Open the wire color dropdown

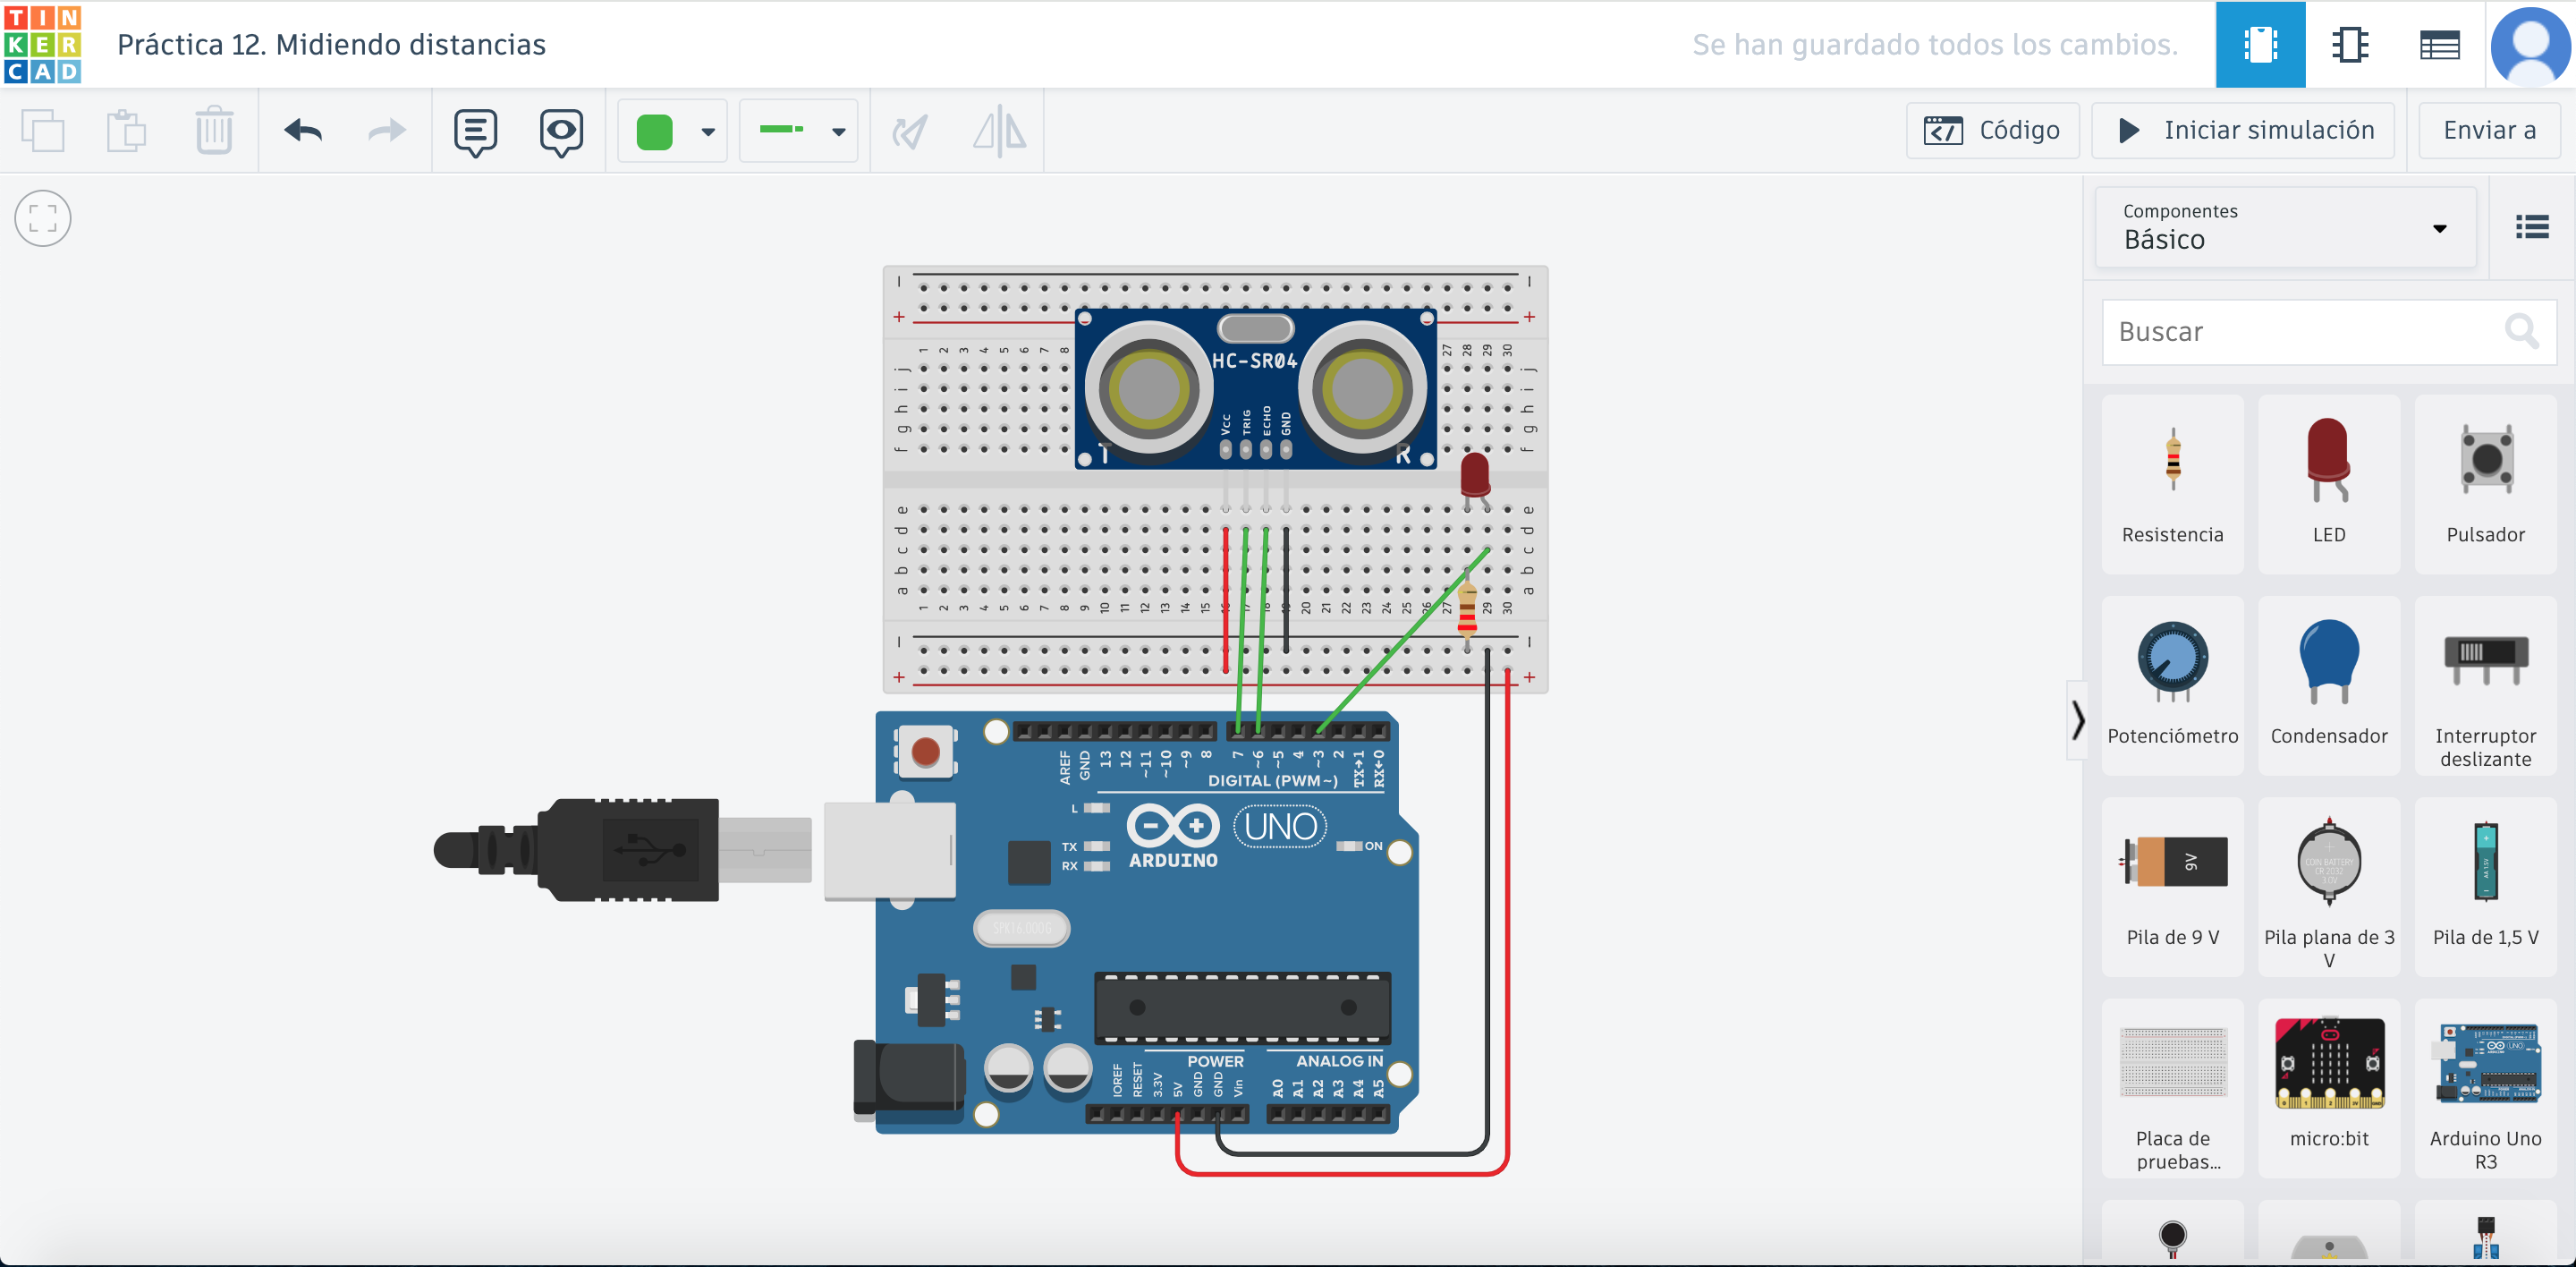[x=708, y=131]
